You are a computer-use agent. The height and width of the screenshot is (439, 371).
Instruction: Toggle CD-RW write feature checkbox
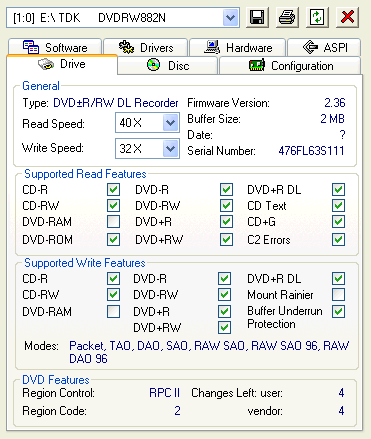coord(113,294)
